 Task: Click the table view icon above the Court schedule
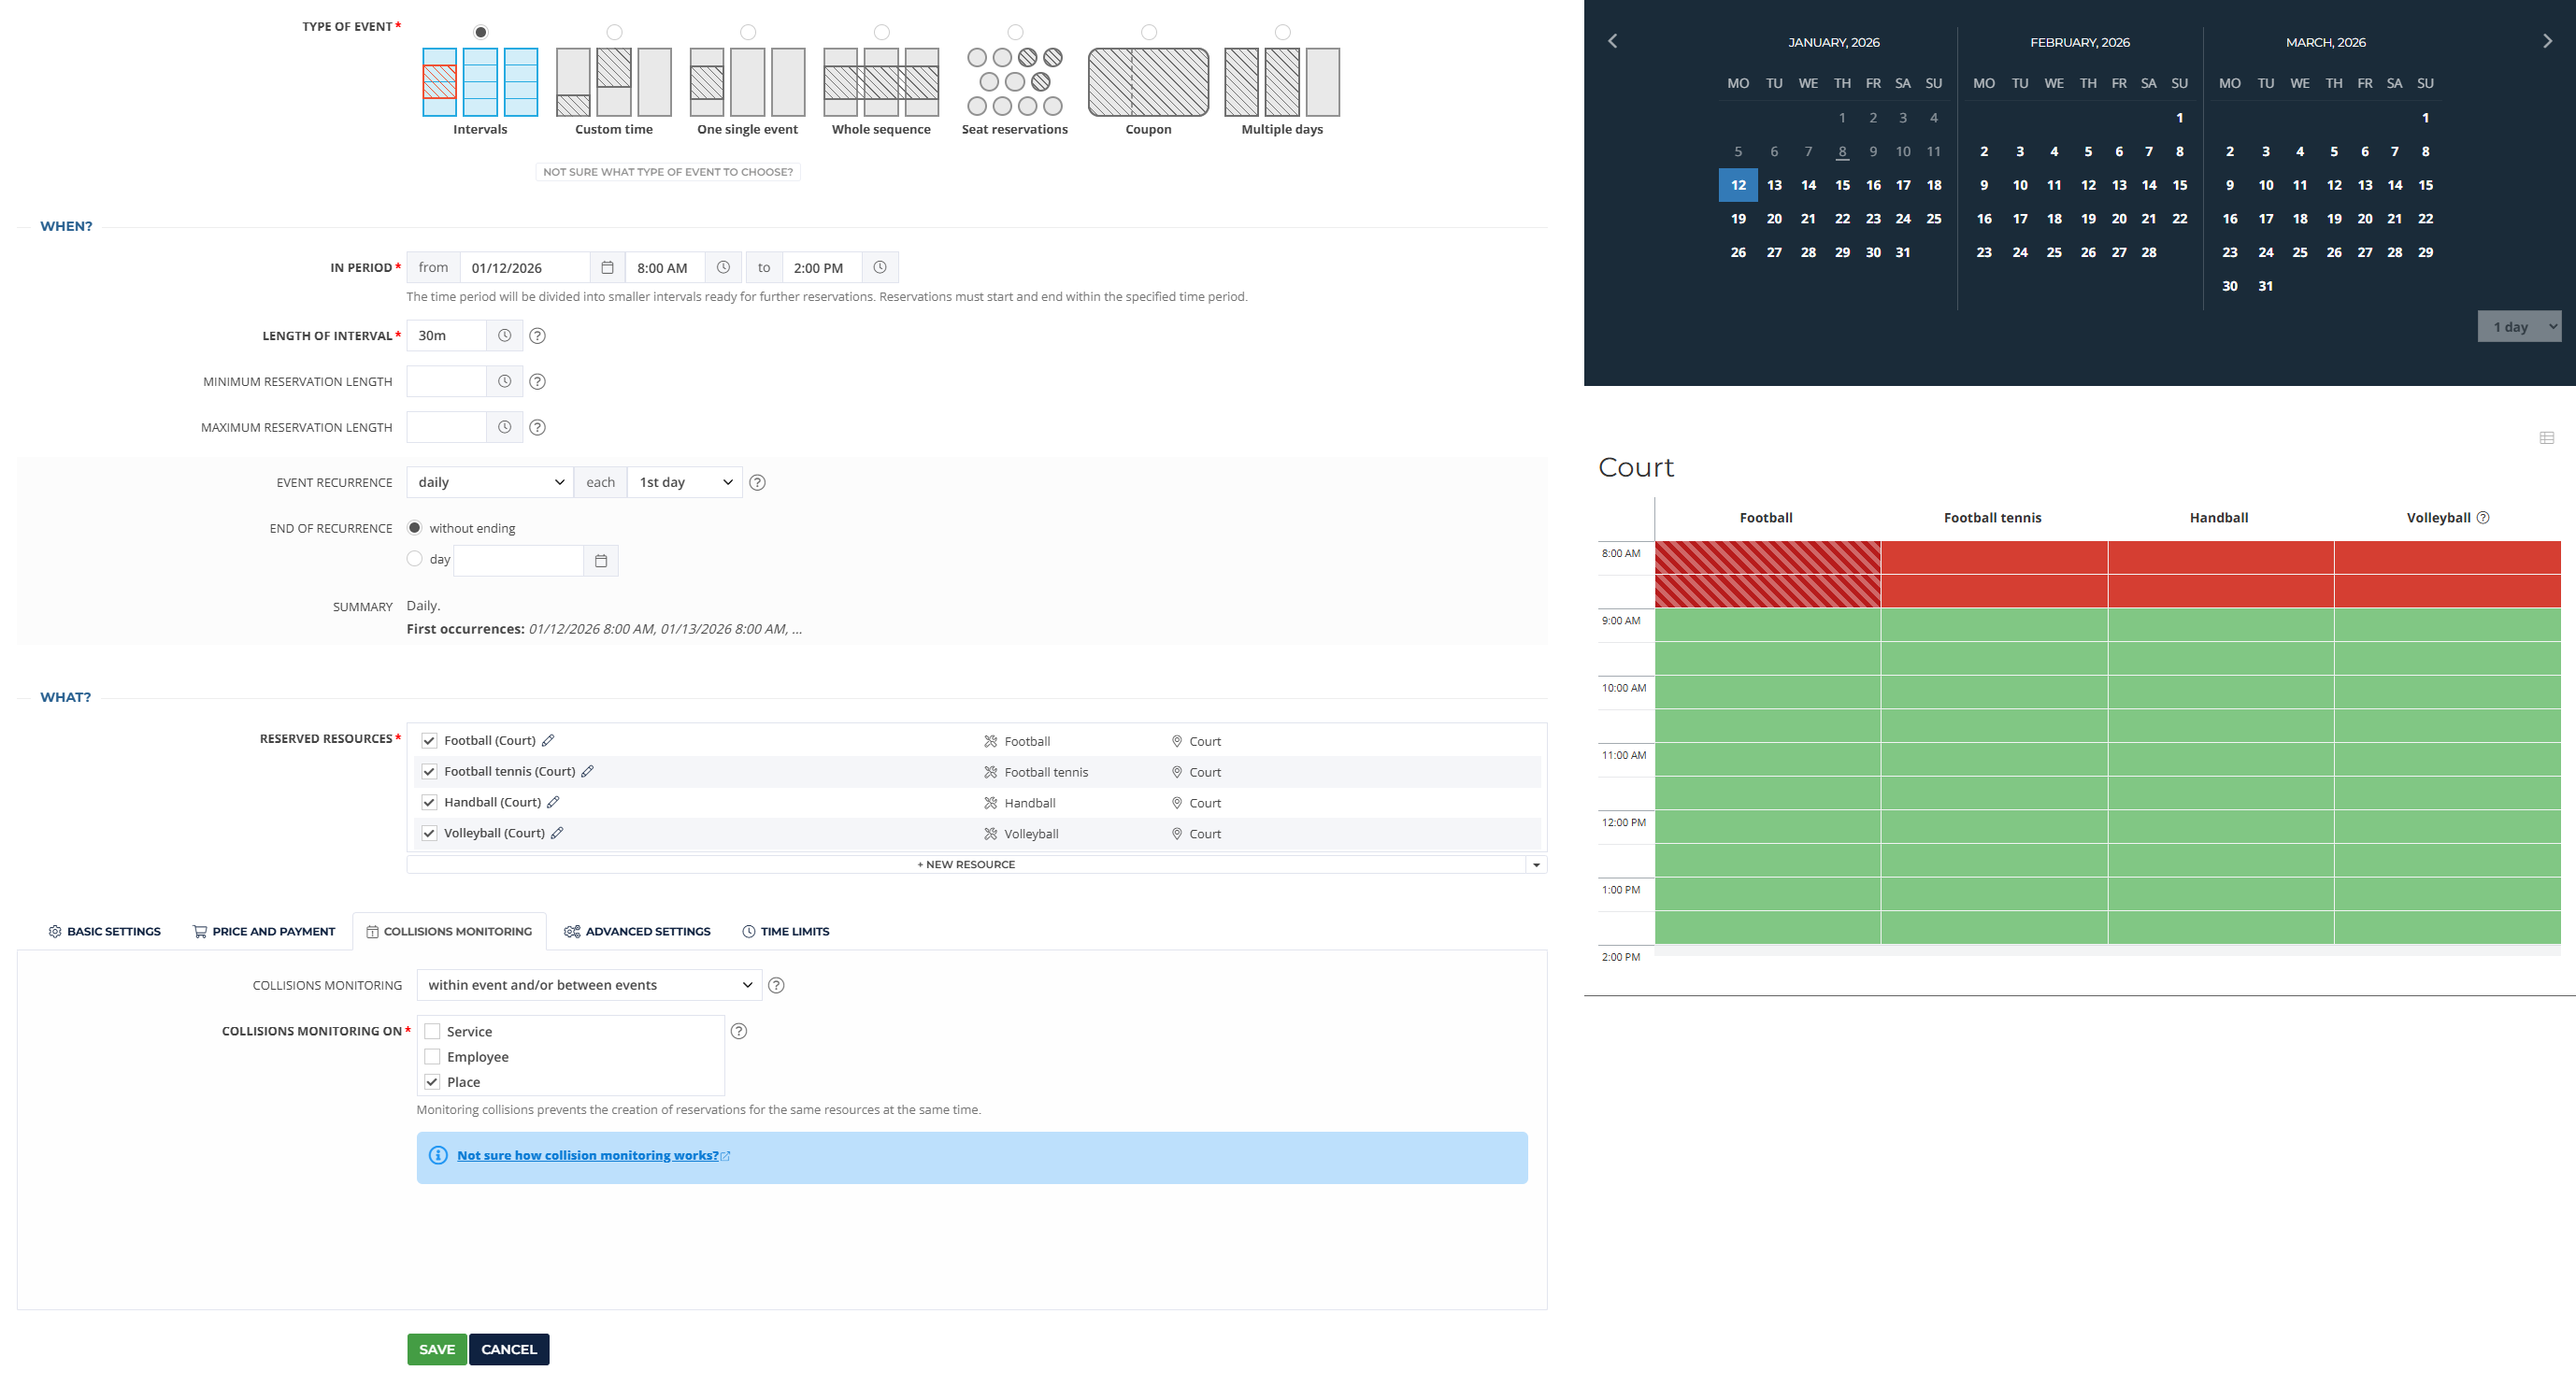click(x=2546, y=438)
